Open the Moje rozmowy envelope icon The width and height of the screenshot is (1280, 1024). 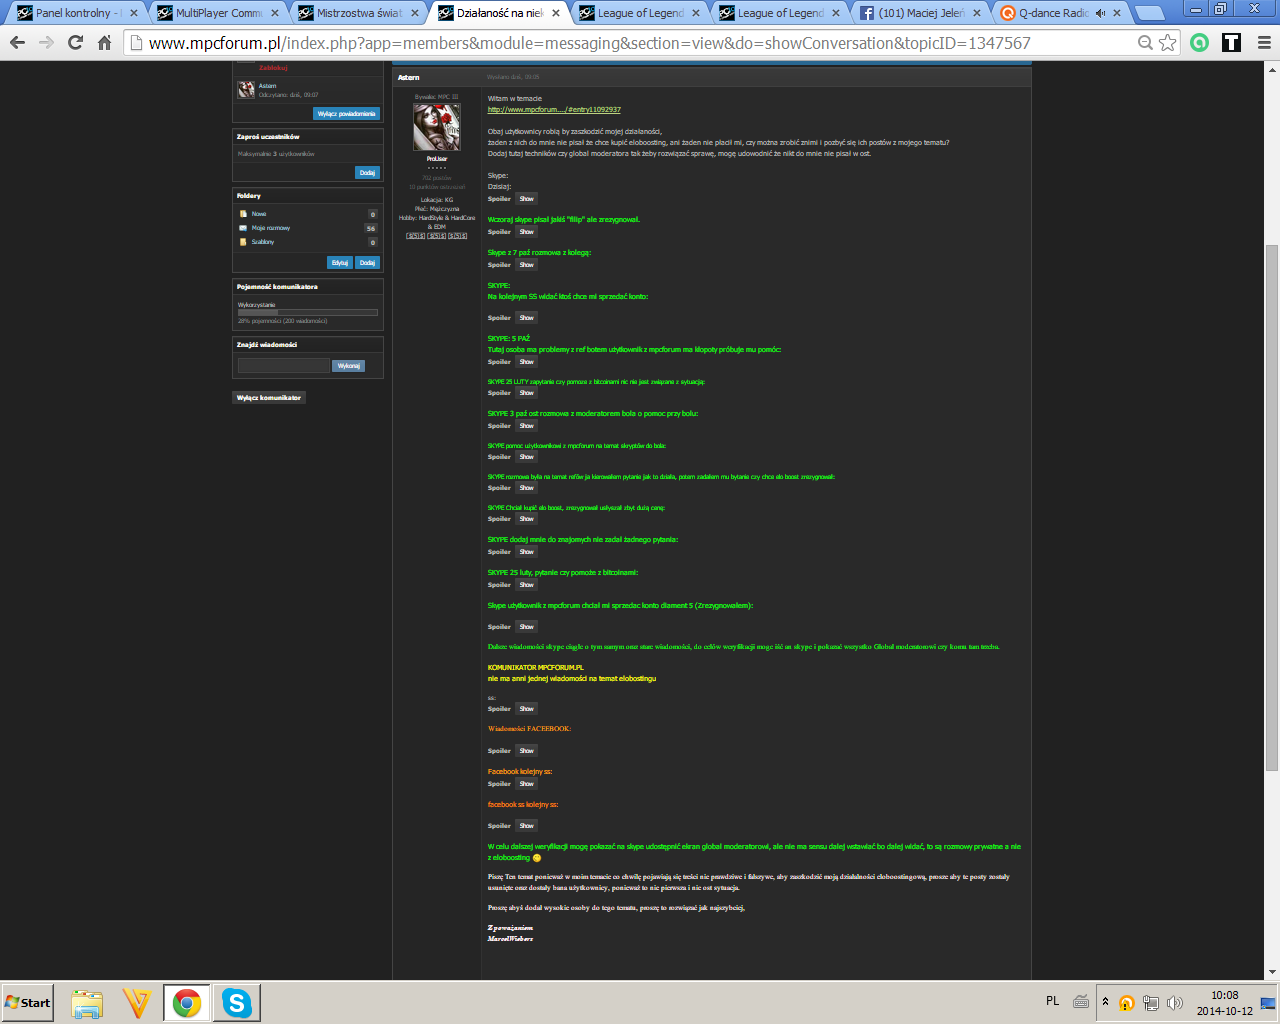243,228
